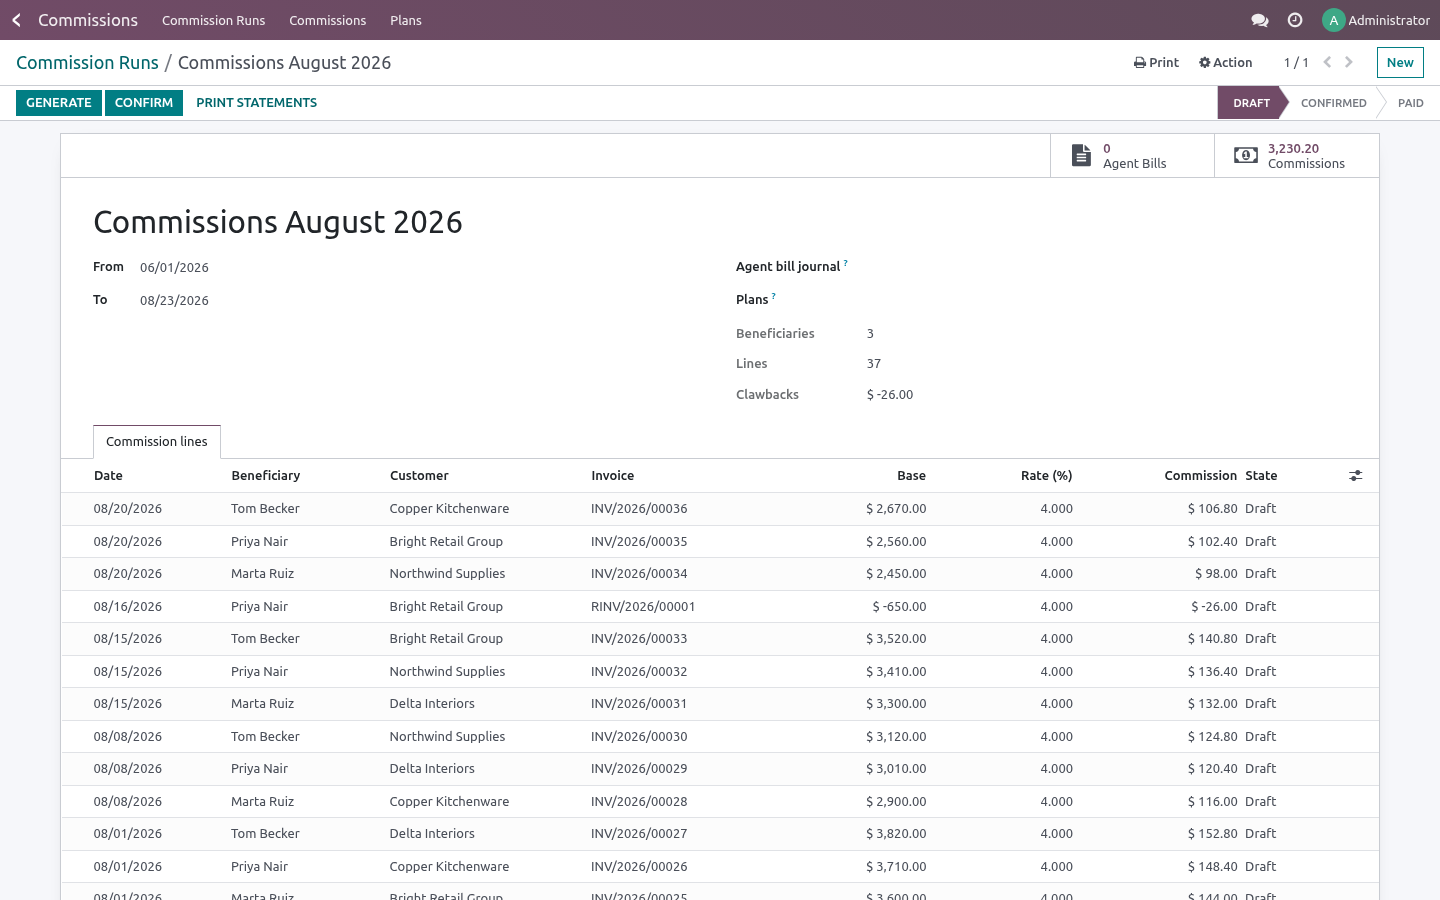Image resolution: width=1440 pixels, height=900 pixels.
Task: Click Print Statements
Action: pos(256,103)
